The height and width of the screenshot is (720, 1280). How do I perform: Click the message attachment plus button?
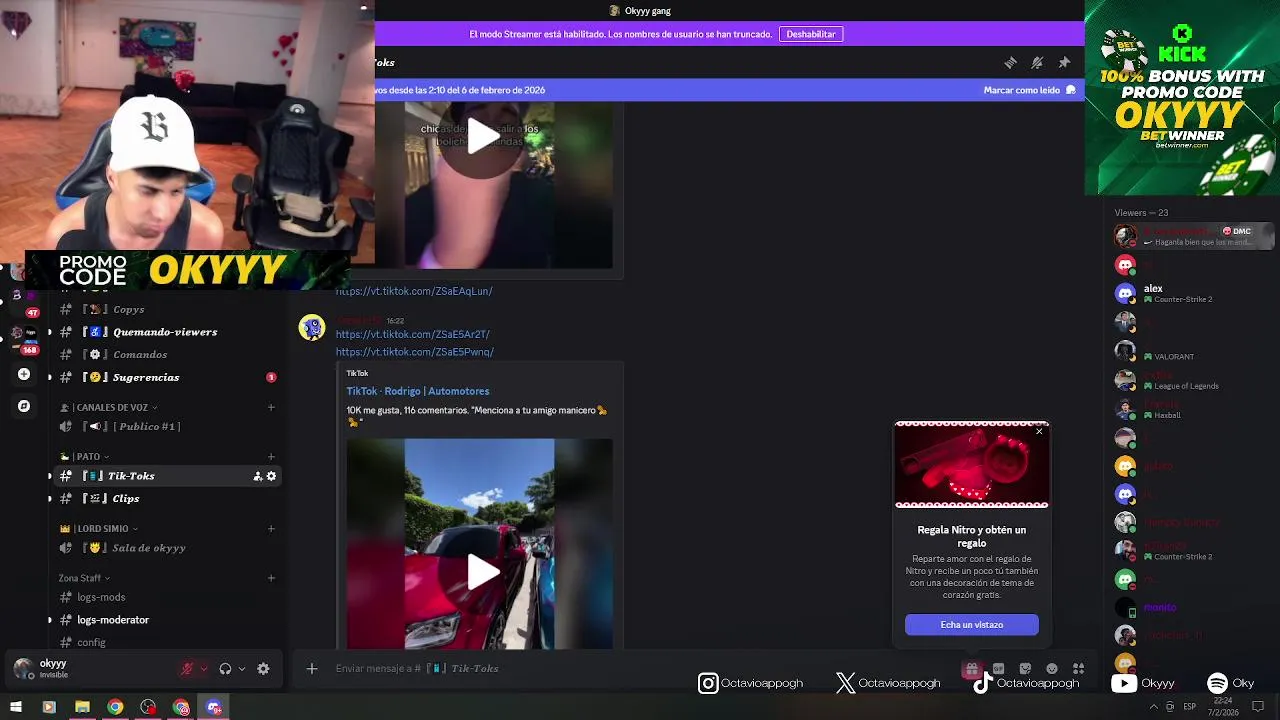(x=312, y=669)
